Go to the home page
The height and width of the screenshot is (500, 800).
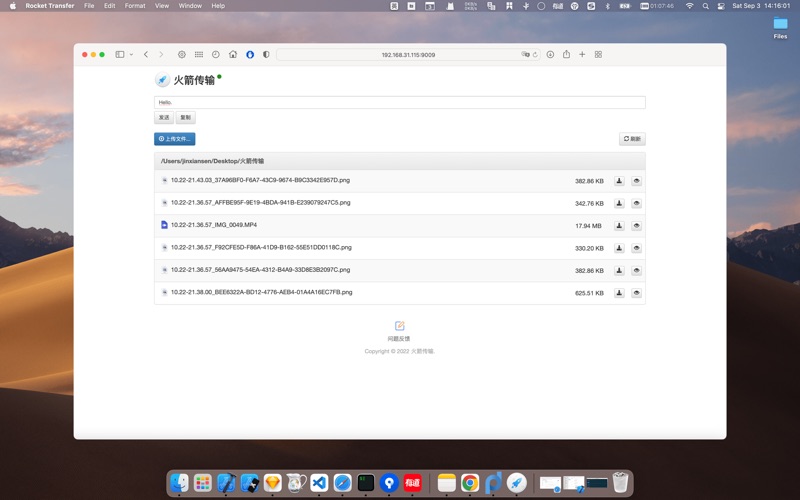click(233, 55)
